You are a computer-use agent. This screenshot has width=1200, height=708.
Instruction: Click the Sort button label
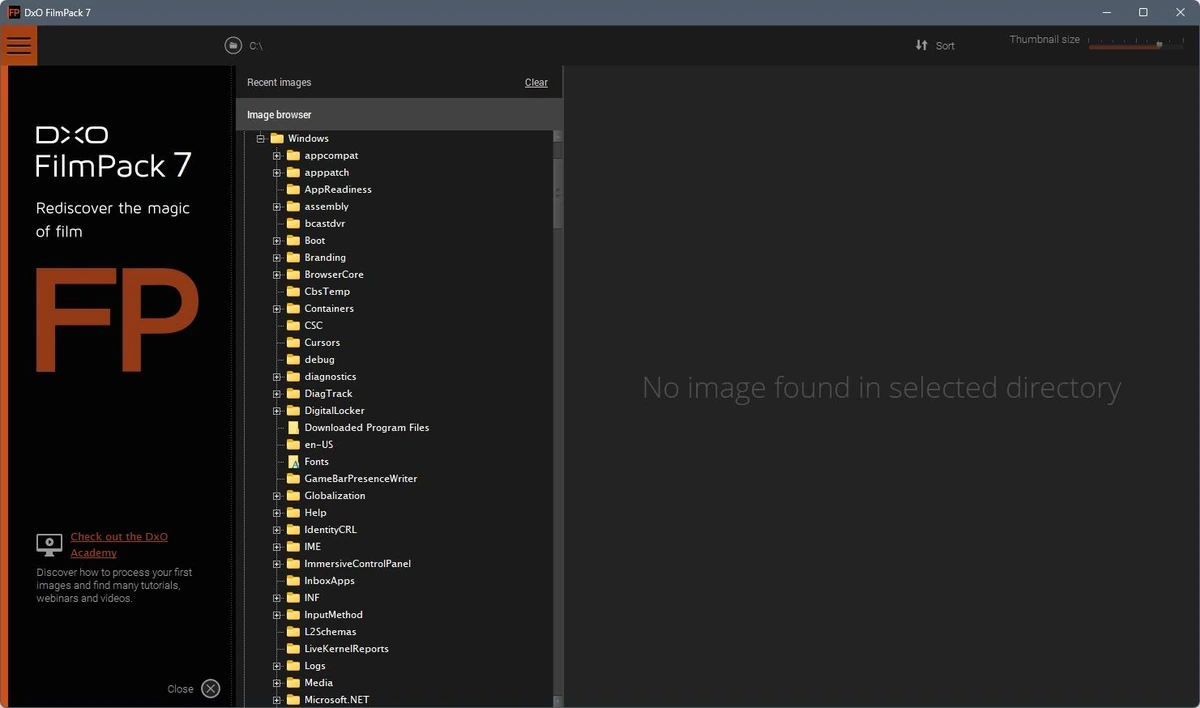pyautogui.click(x=945, y=46)
